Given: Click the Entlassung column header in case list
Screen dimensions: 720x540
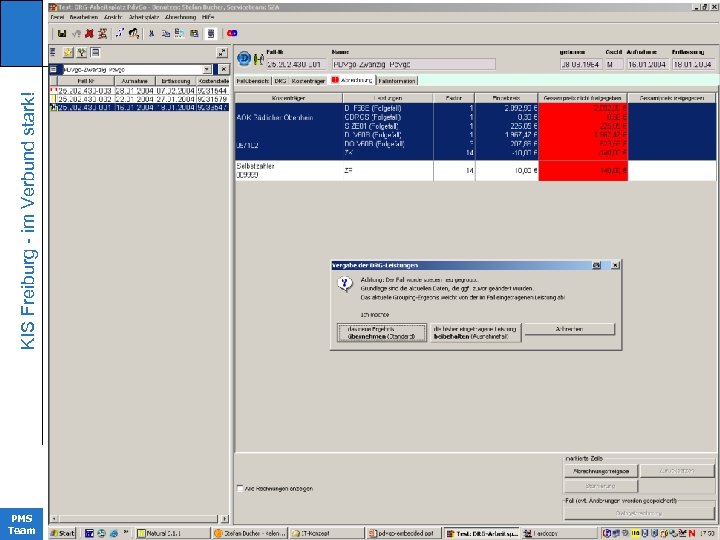Looking at the screenshot, I should point(176,81).
